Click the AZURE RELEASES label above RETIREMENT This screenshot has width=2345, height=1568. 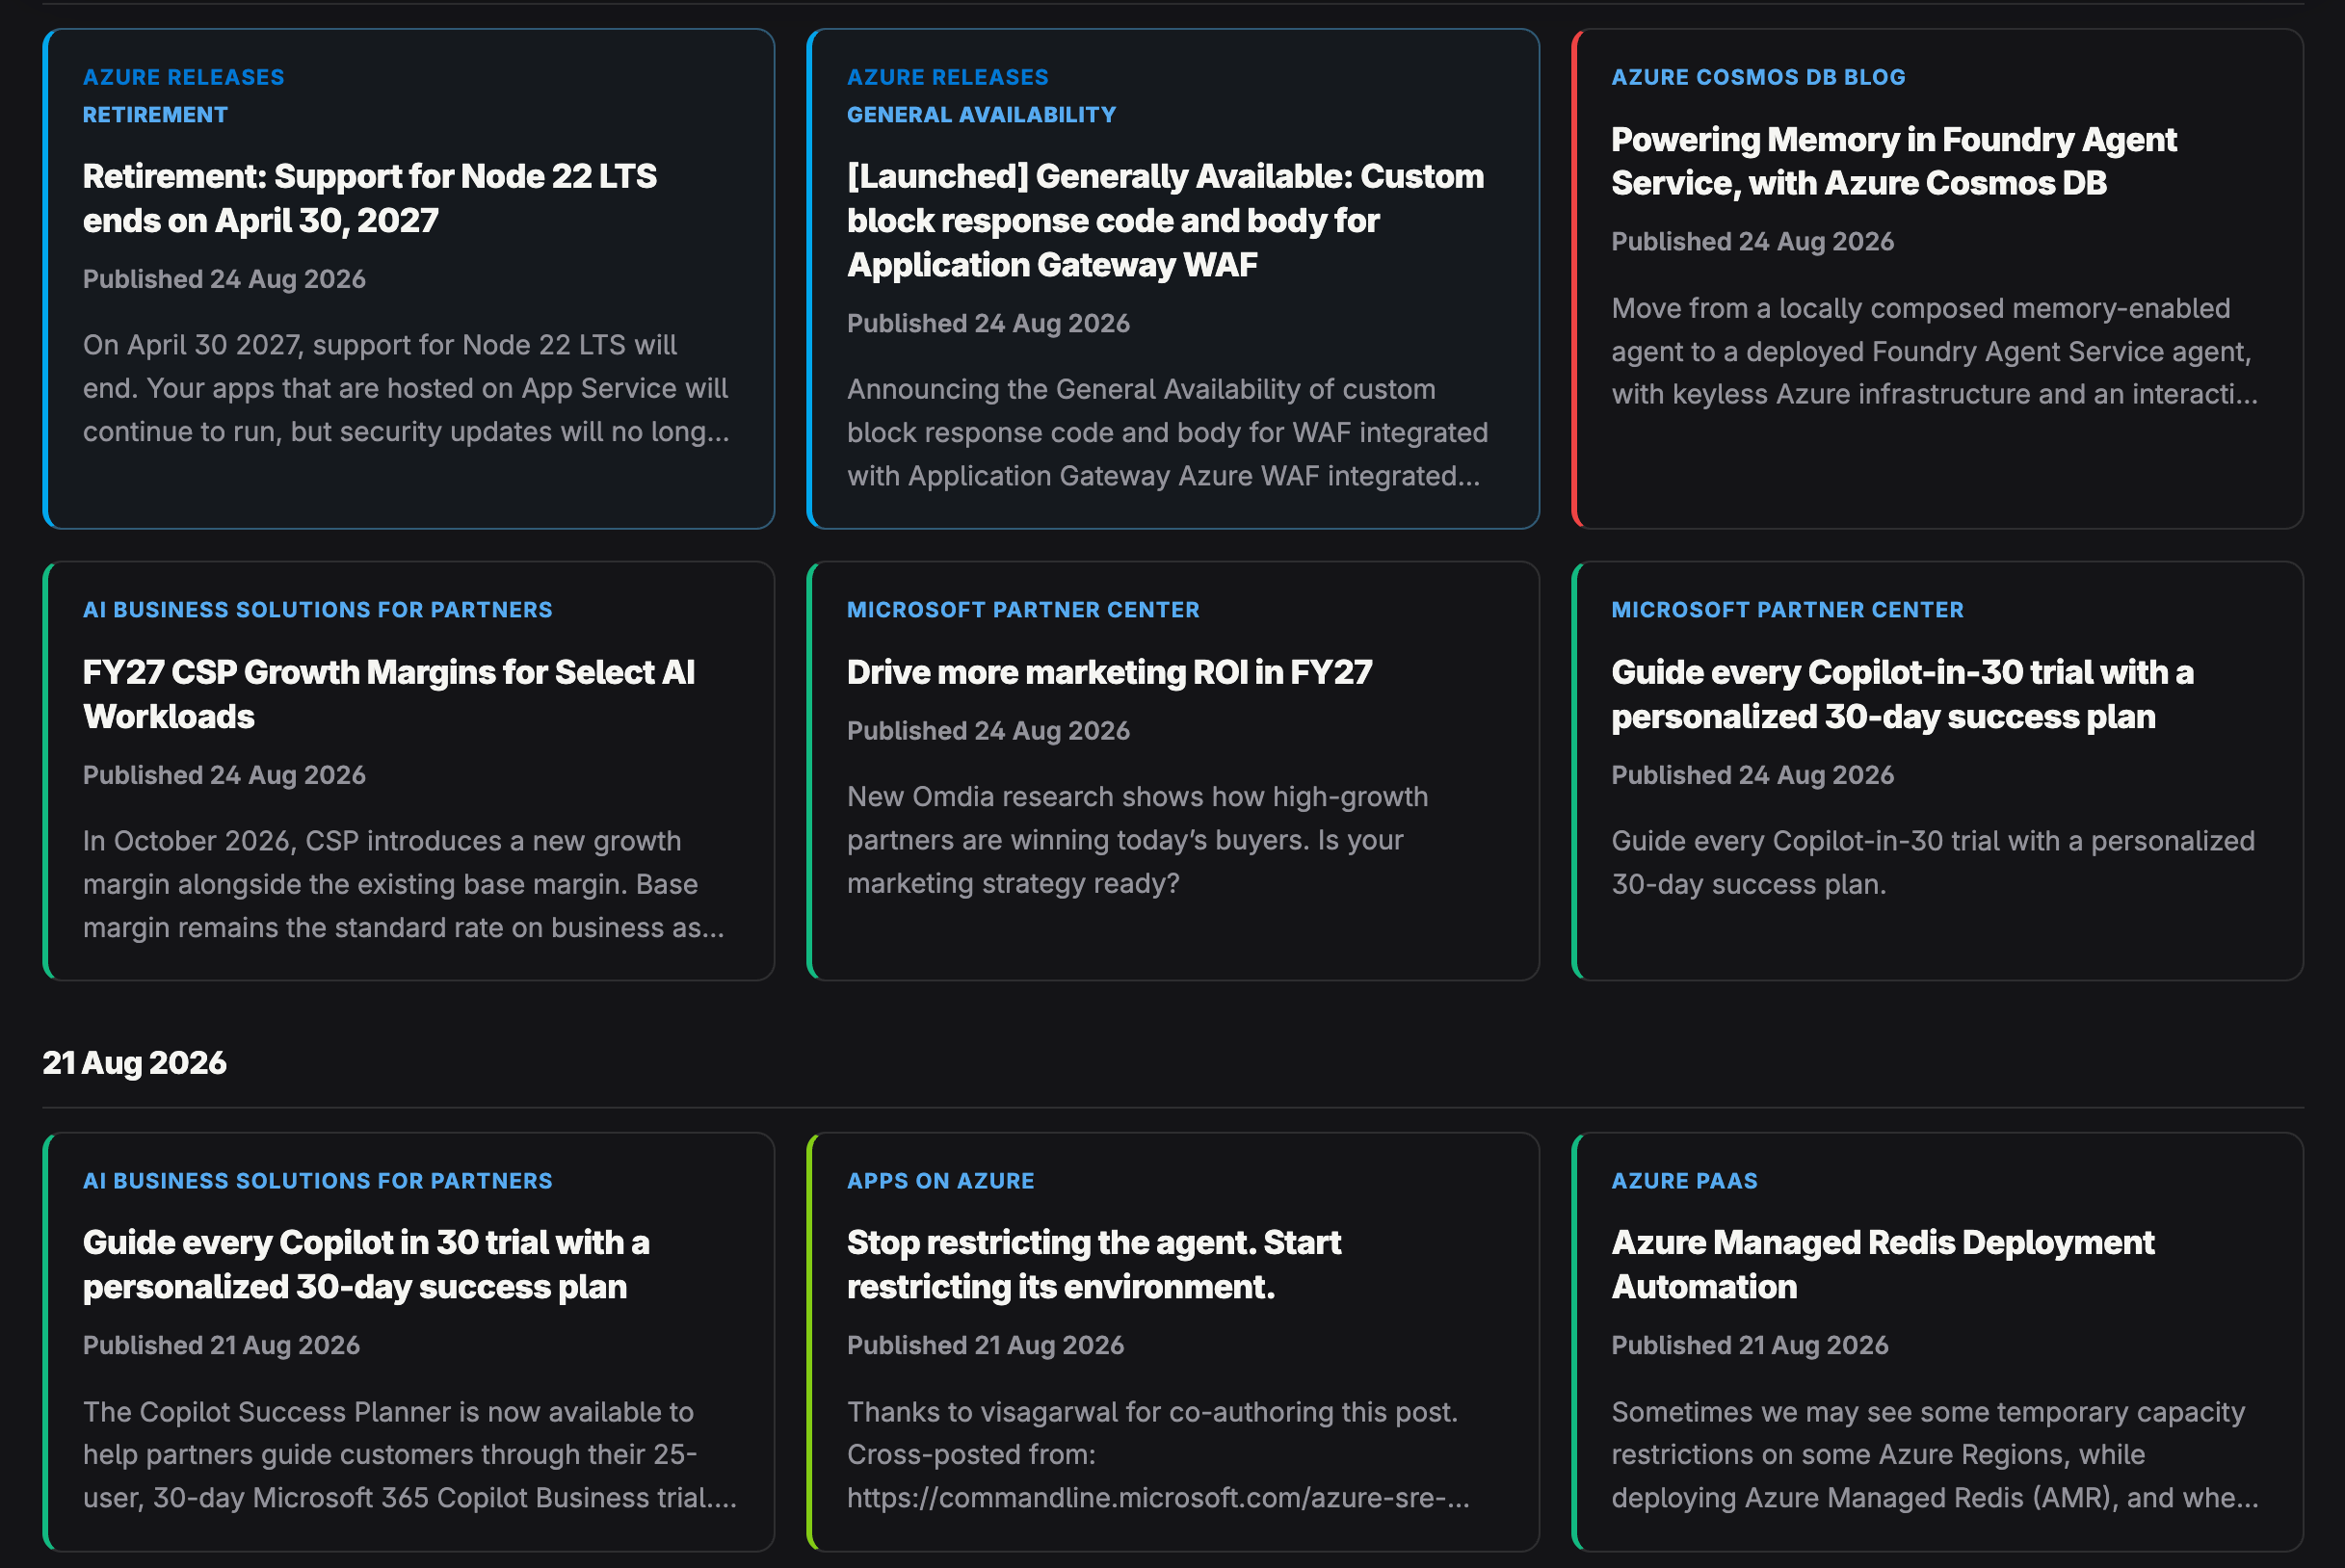pyautogui.click(x=183, y=77)
